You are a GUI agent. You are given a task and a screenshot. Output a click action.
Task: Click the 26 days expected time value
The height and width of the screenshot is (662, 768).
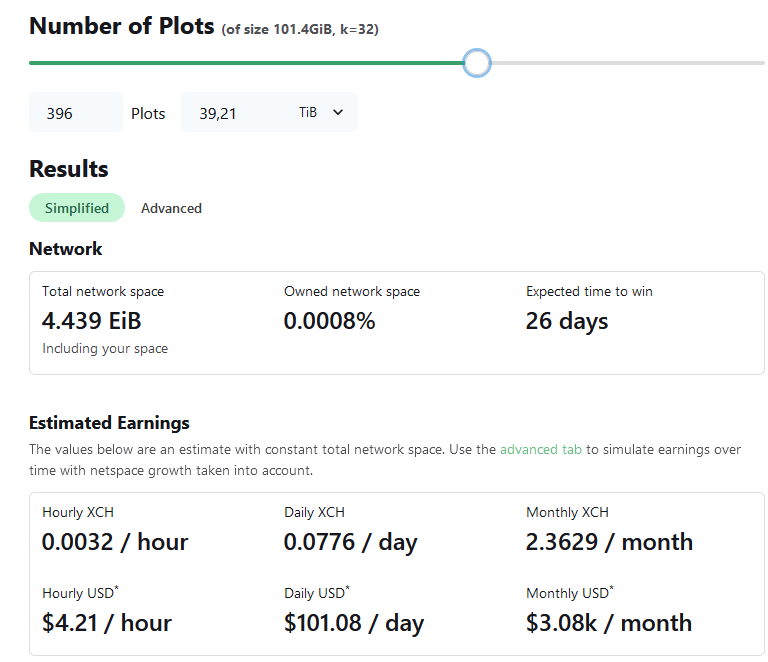click(x=567, y=321)
